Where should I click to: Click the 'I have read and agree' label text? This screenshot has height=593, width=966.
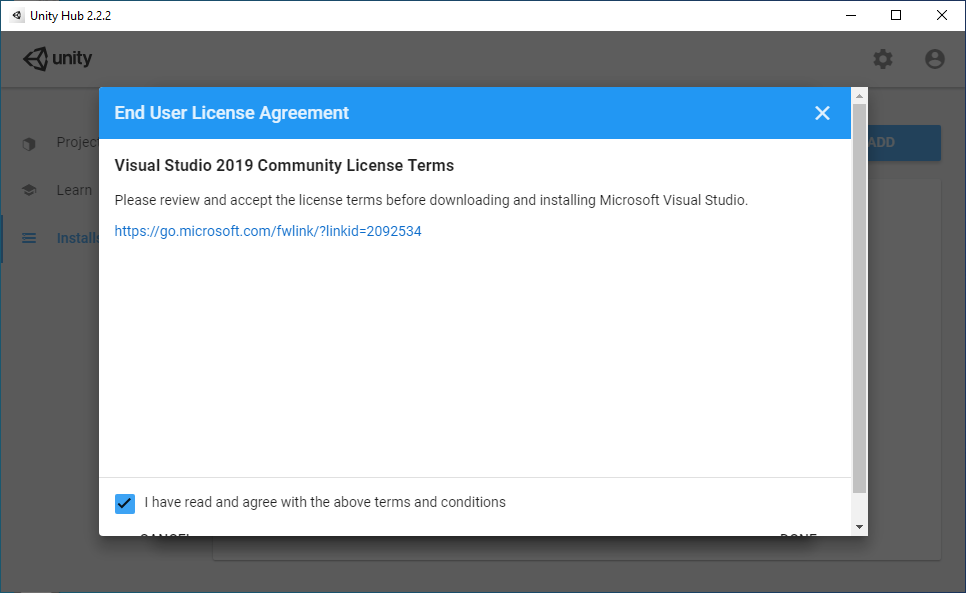click(x=325, y=502)
